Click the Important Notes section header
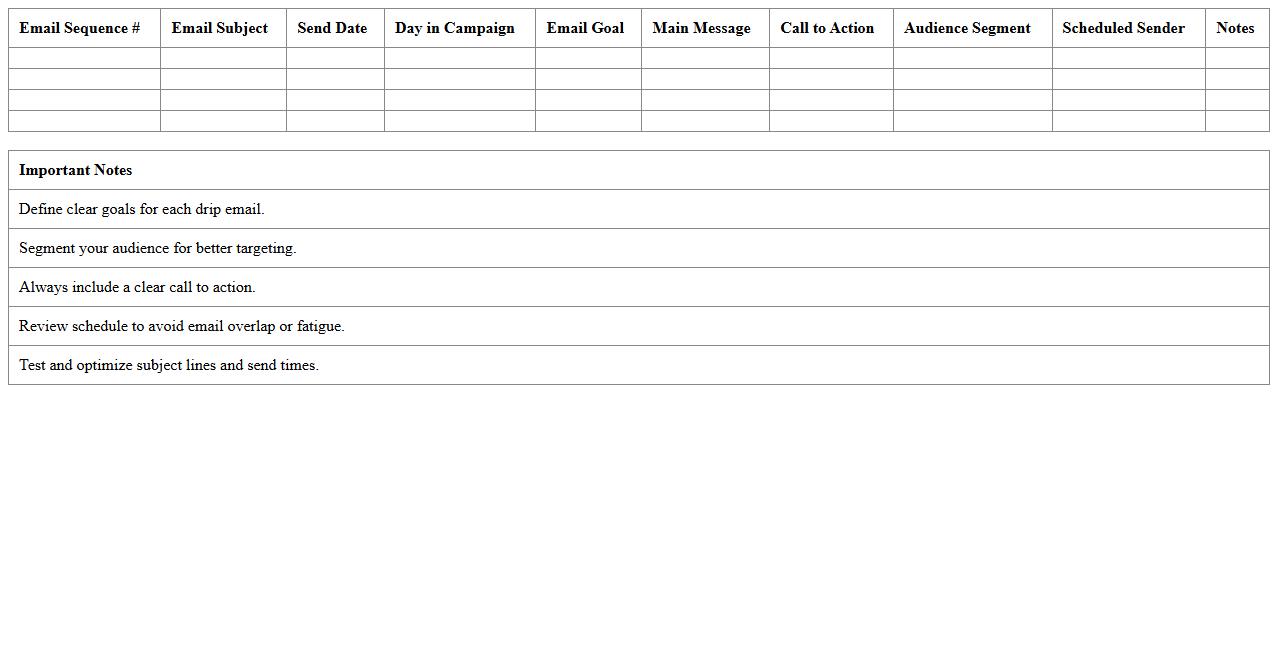Screen dimensions: 1278x650 pos(75,170)
